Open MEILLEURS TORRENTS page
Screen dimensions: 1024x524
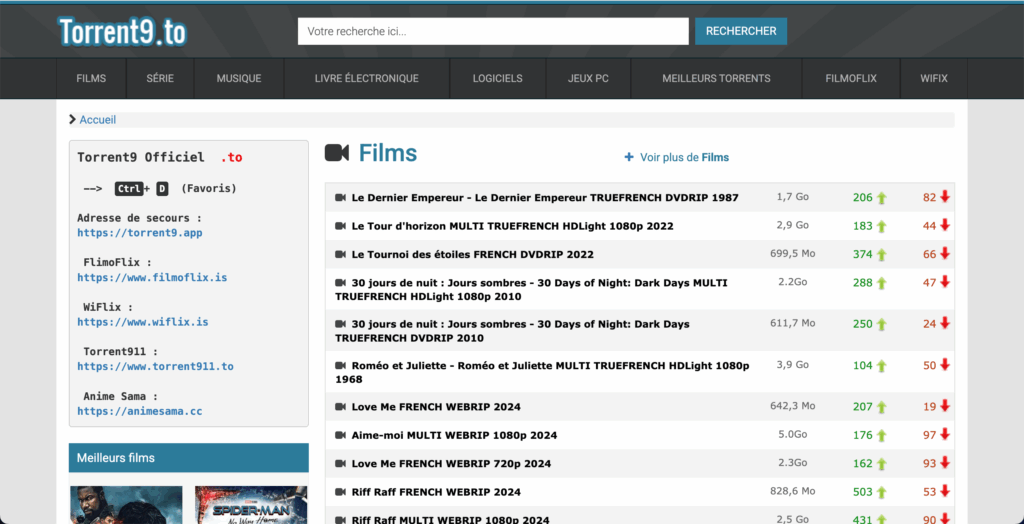point(716,78)
